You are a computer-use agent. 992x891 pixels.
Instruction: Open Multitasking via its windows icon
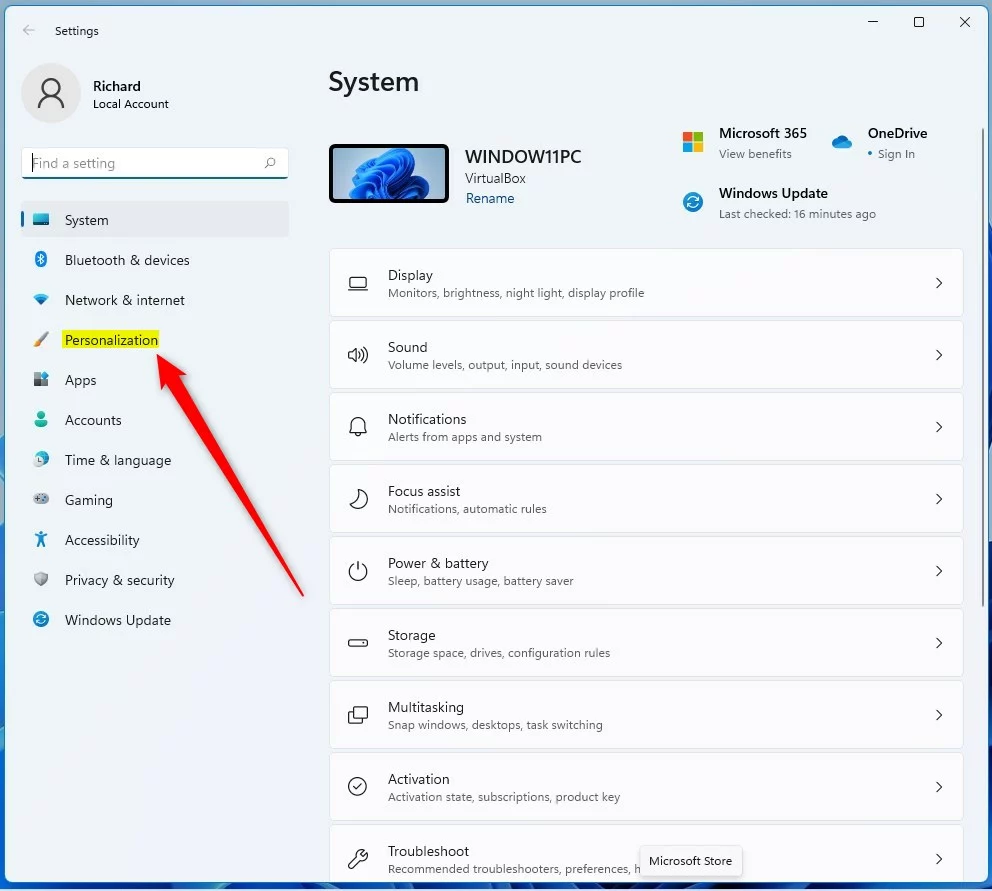[357, 715]
